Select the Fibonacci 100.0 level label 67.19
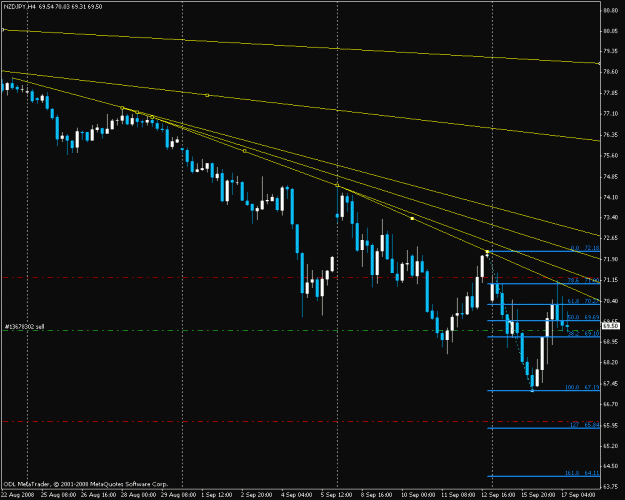This screenshot has height=500, width=625. (x=582, y=387)
